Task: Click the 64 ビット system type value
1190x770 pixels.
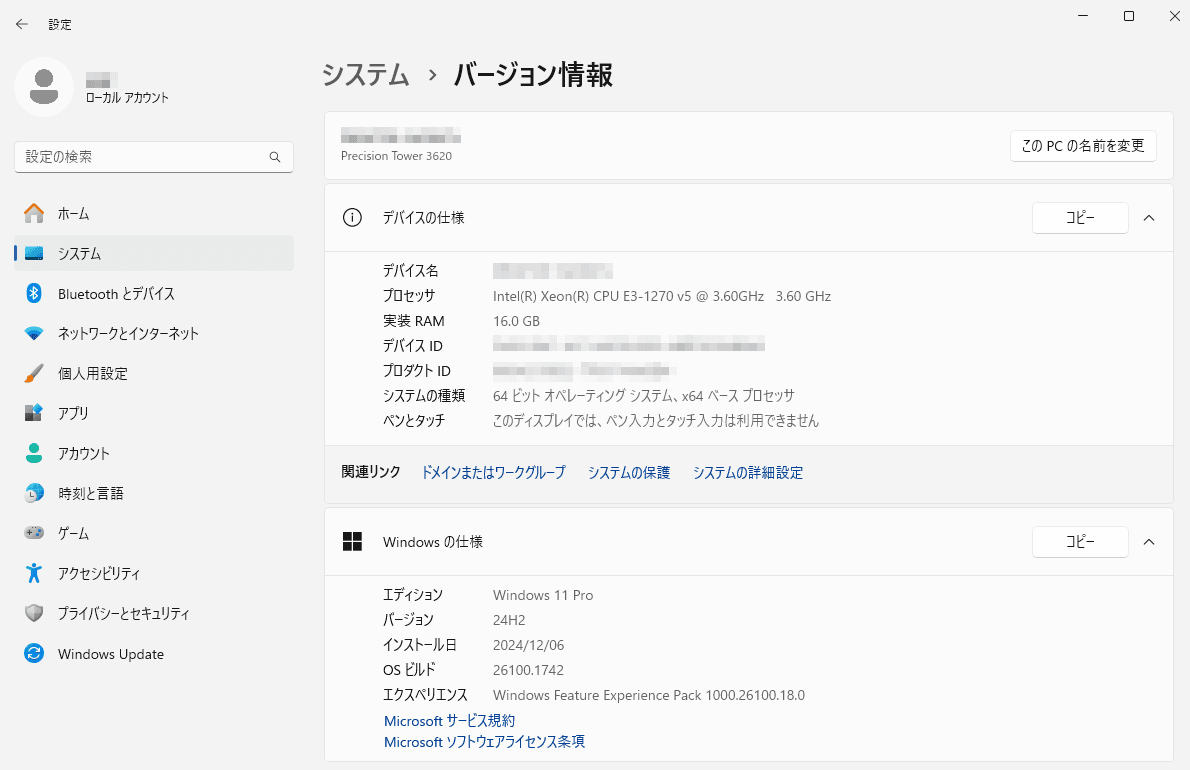Action: 644,396
